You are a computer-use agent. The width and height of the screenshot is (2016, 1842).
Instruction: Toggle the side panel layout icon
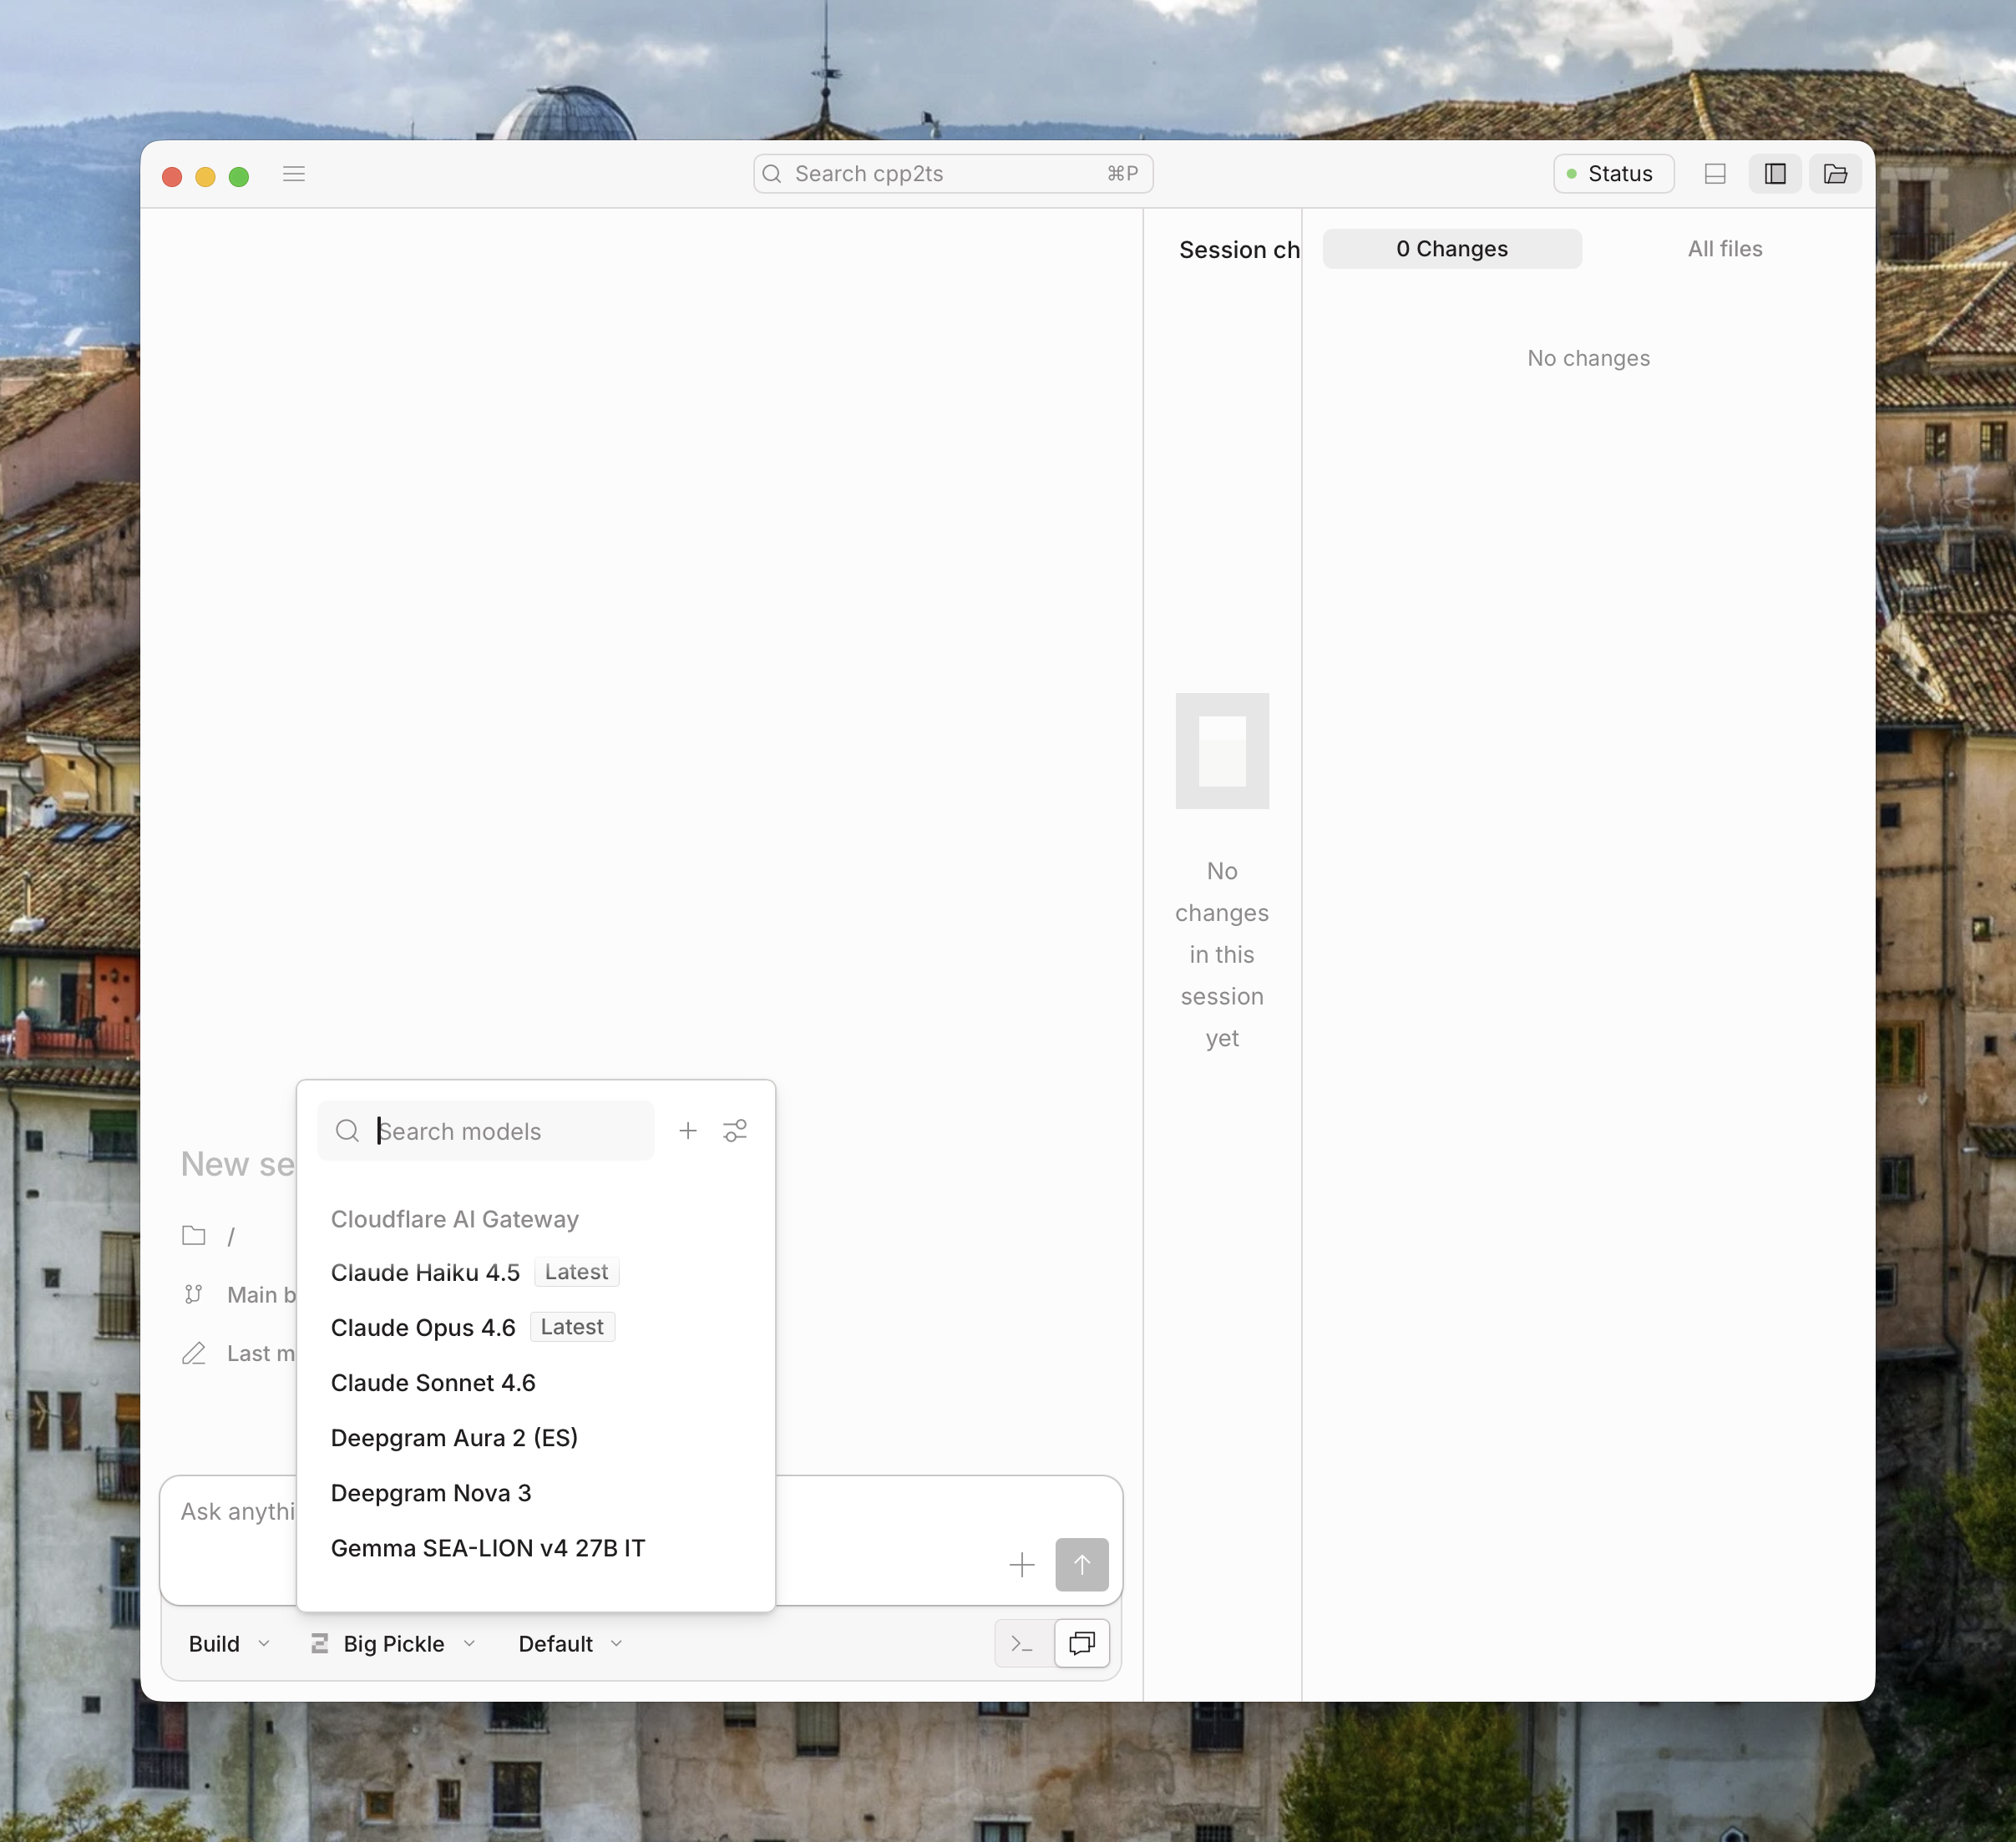point(1775,174)
